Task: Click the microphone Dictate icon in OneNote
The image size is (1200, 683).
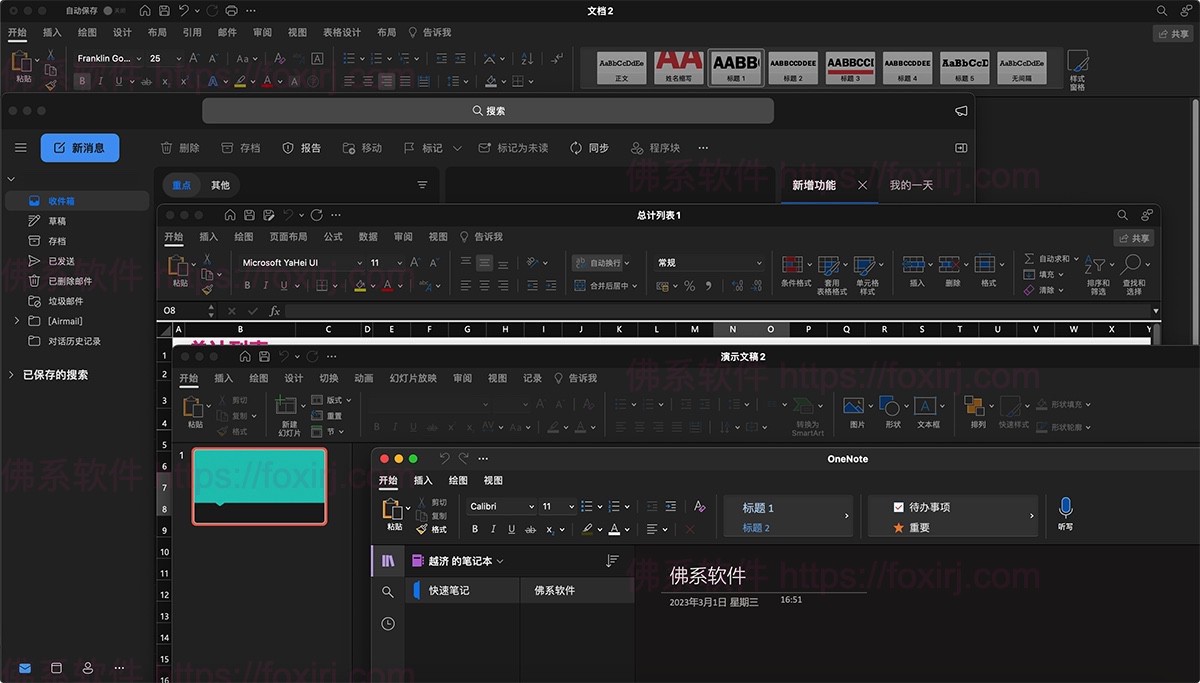Action: [1065, 508]
